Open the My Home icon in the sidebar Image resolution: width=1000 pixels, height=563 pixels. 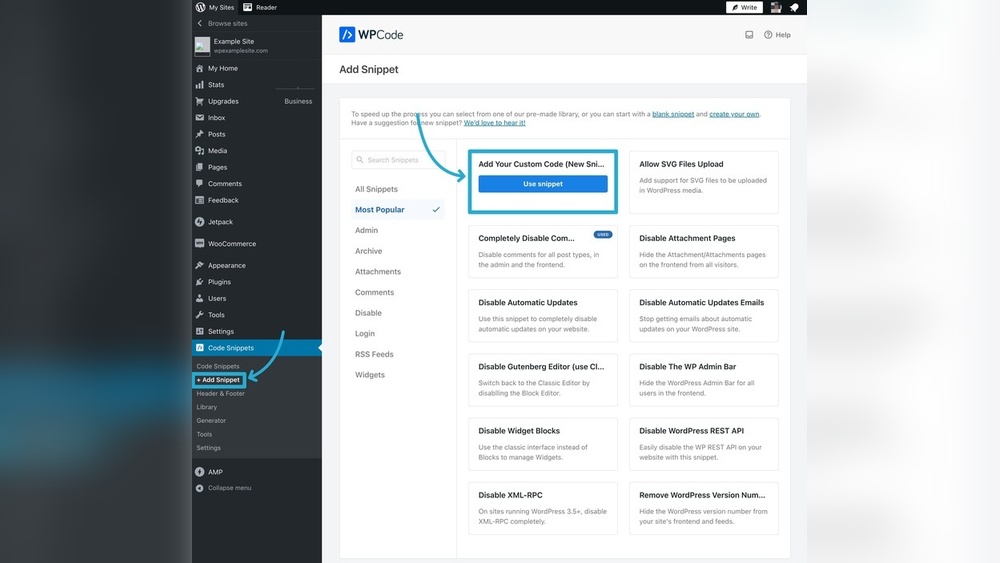[x=200, y=68]
